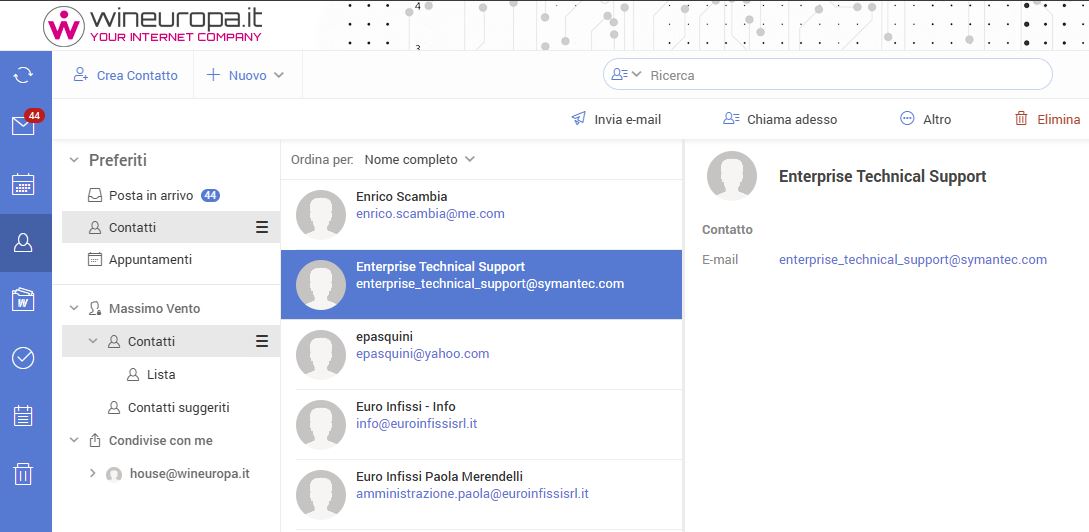Collapse the Massimo Vento account tree

73,308
